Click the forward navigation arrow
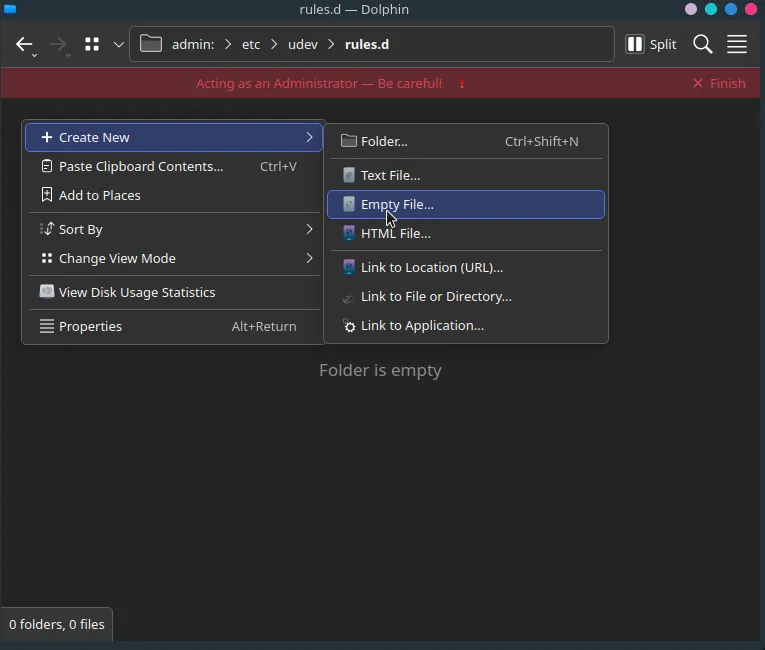Viewport: 765px width, 650px height. click(58, 44)
